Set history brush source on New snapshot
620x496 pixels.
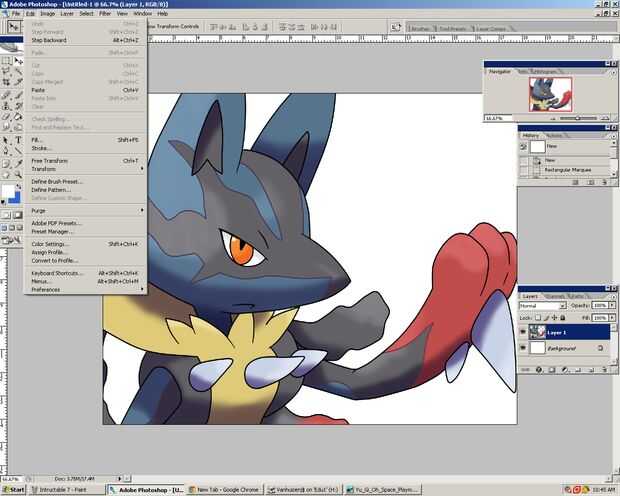pyautogui.click(x=524, y=147)
